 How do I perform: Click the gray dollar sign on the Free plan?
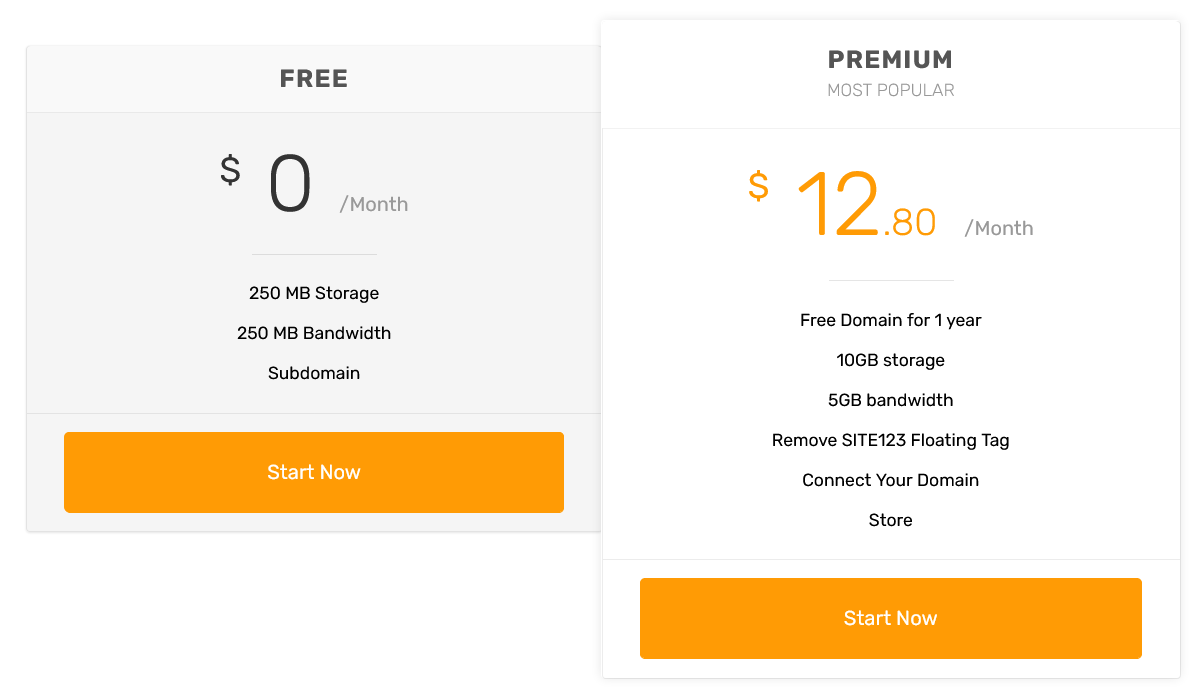(230, 170)
